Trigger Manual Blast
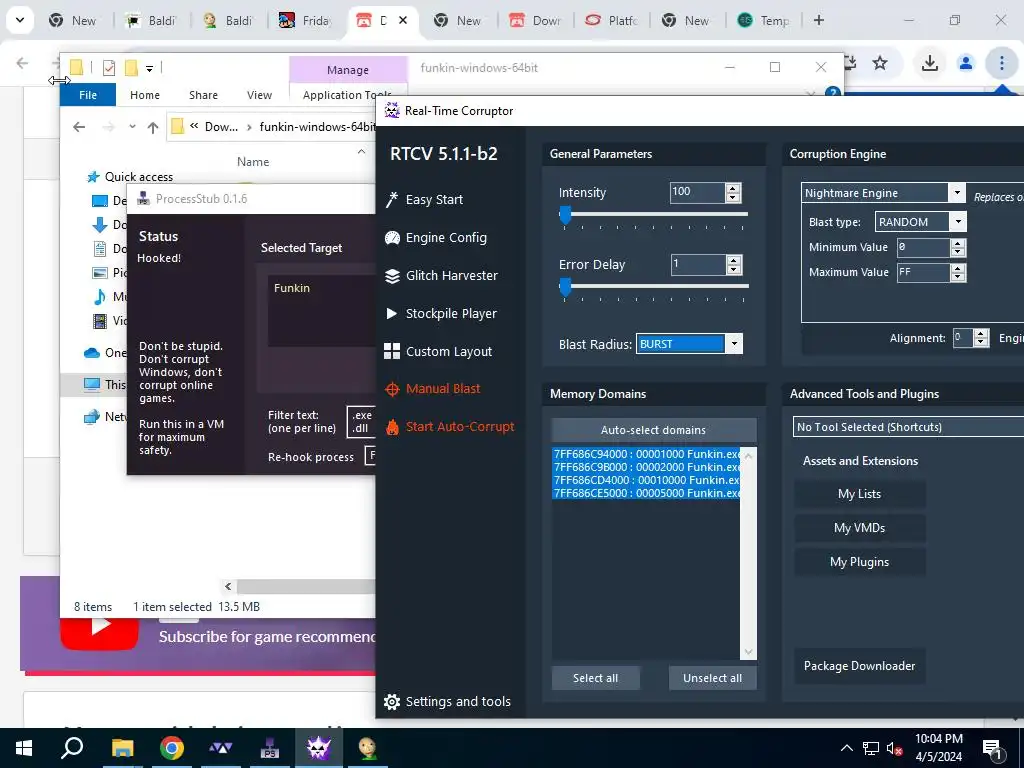 (x=433, y=389)
